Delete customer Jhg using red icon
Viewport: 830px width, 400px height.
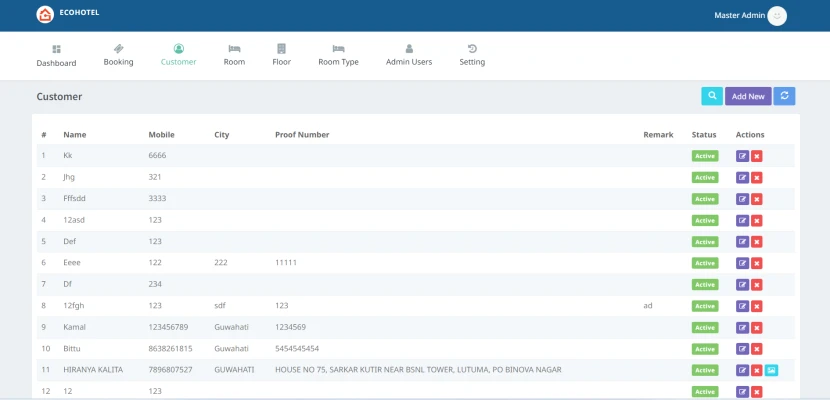click(757, 177)
